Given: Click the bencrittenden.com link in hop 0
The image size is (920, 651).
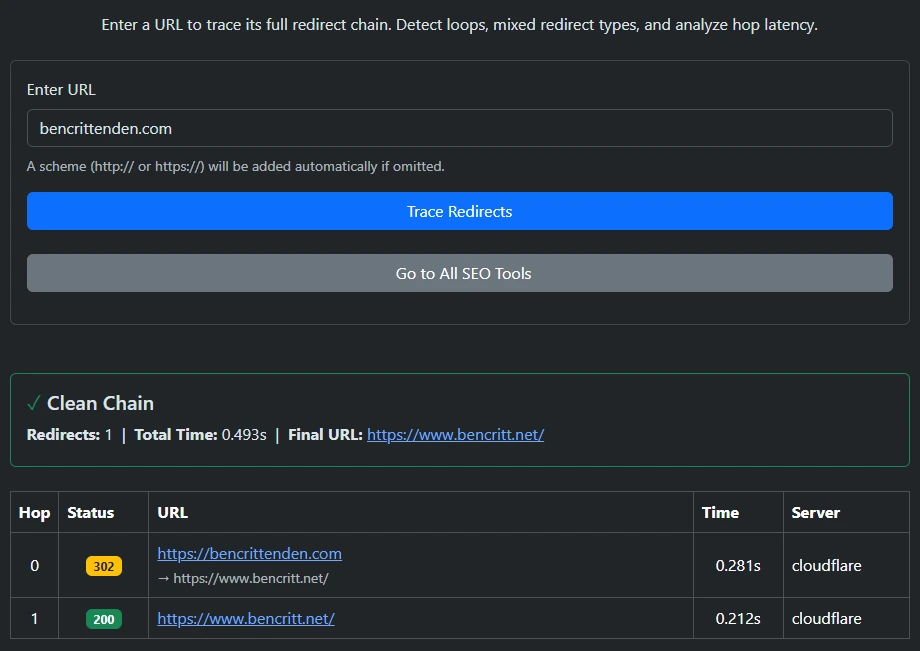Looking at the screenshot, I should tap(249, 553).
